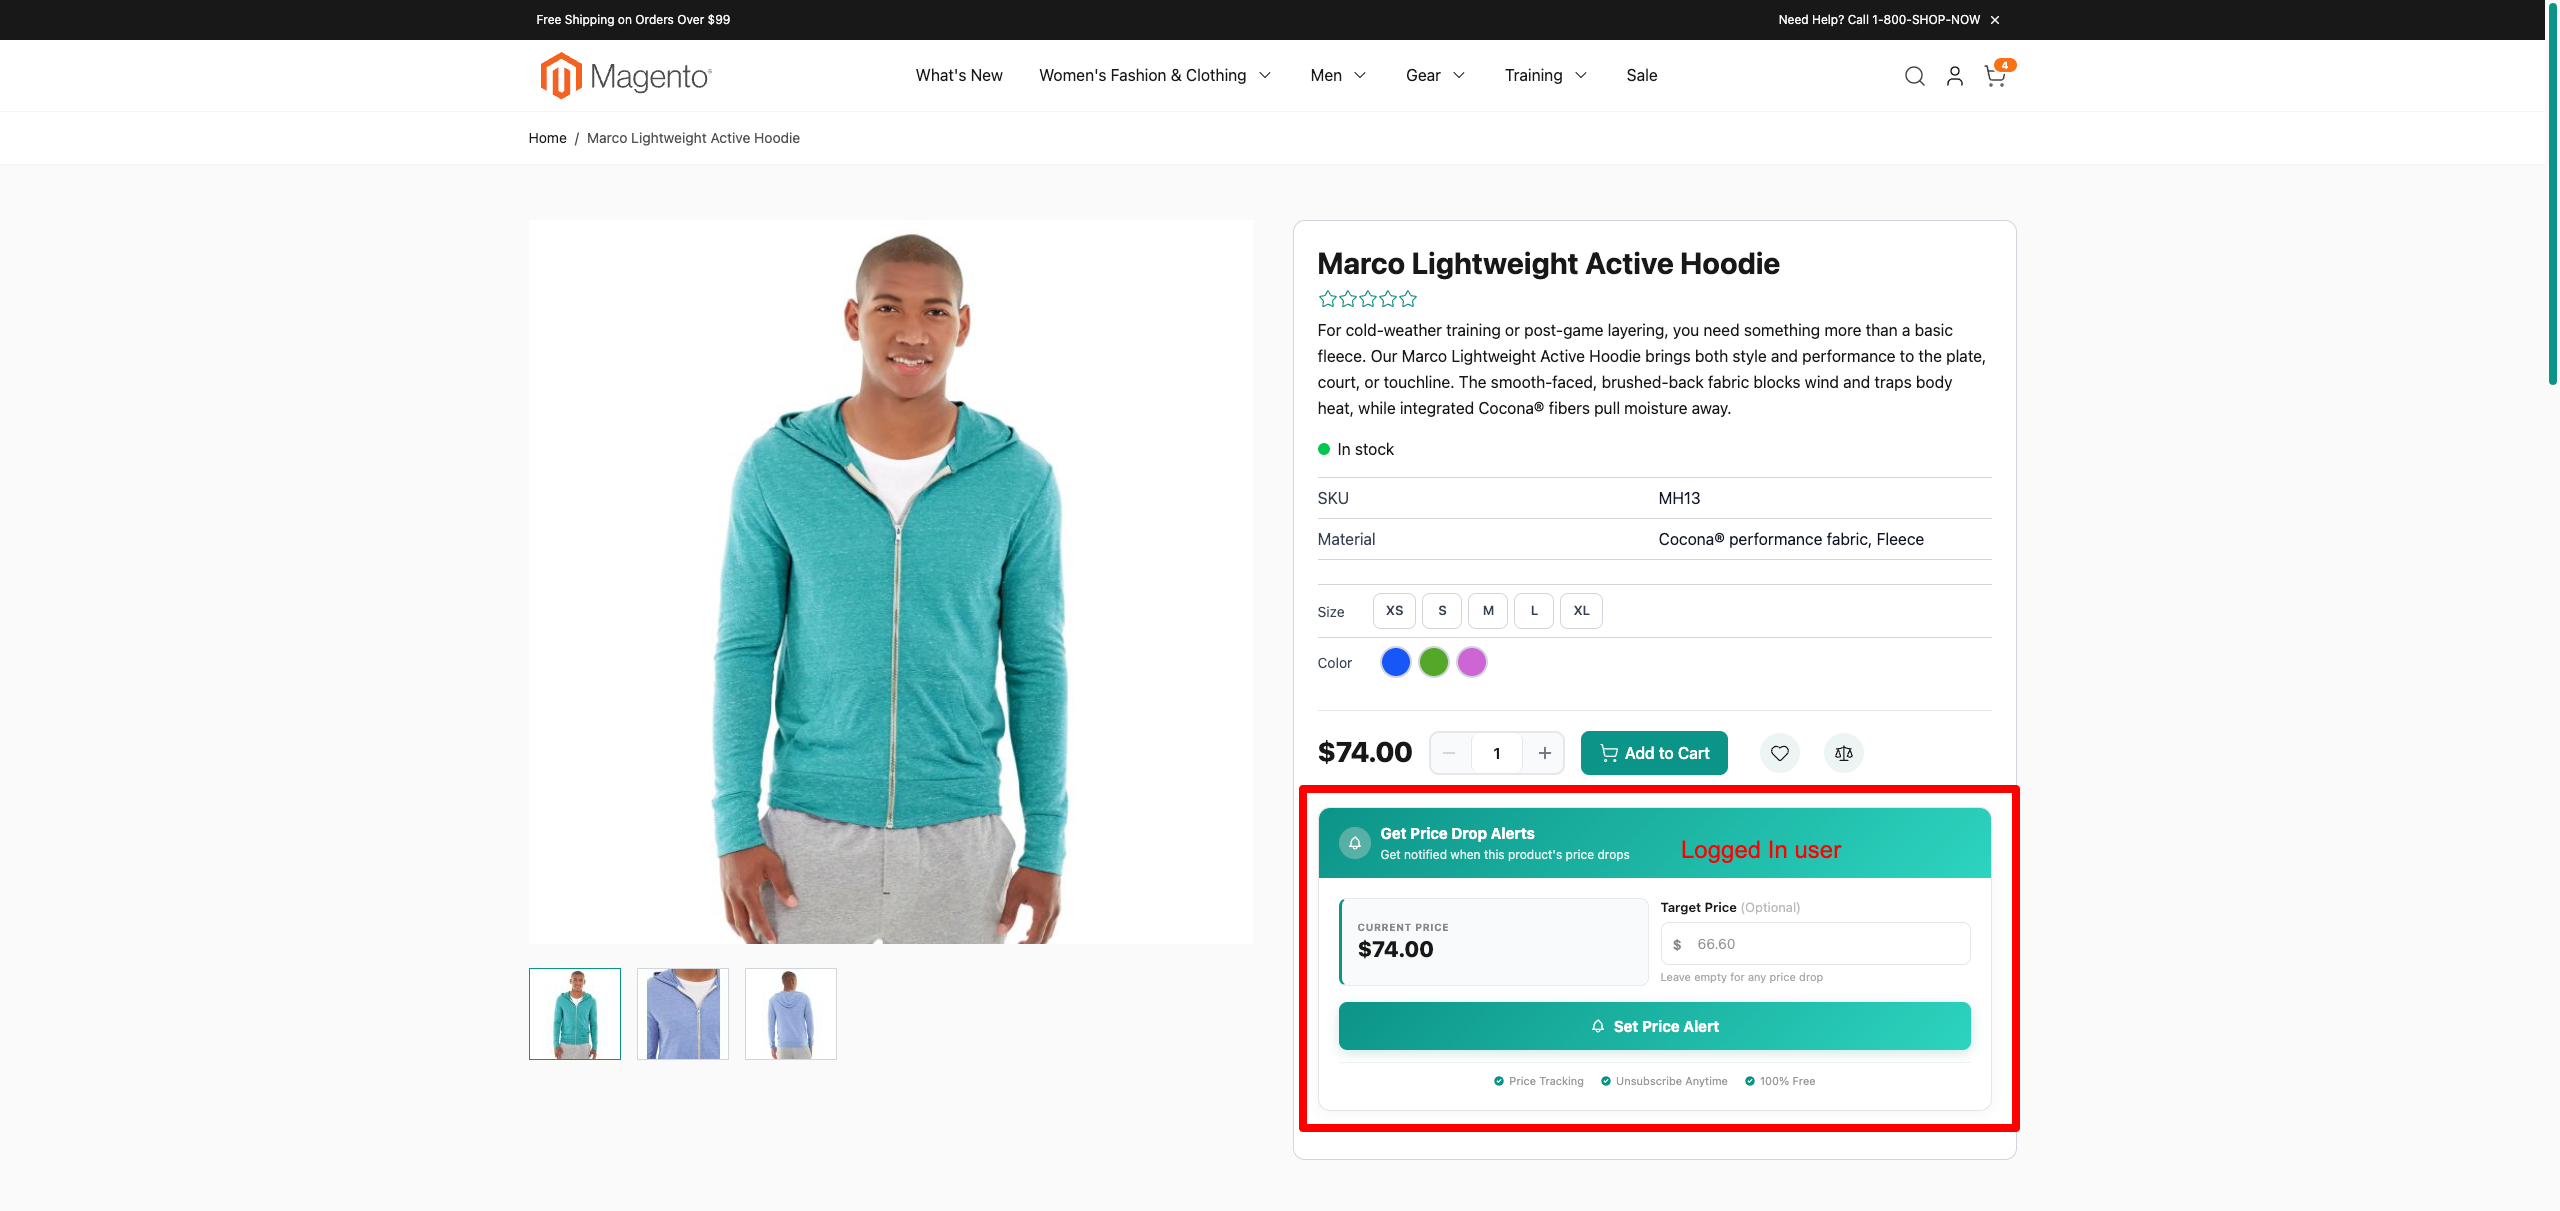Decrease quantity with minus button
The image size is (2560, 1211).
click(1449, 753)
